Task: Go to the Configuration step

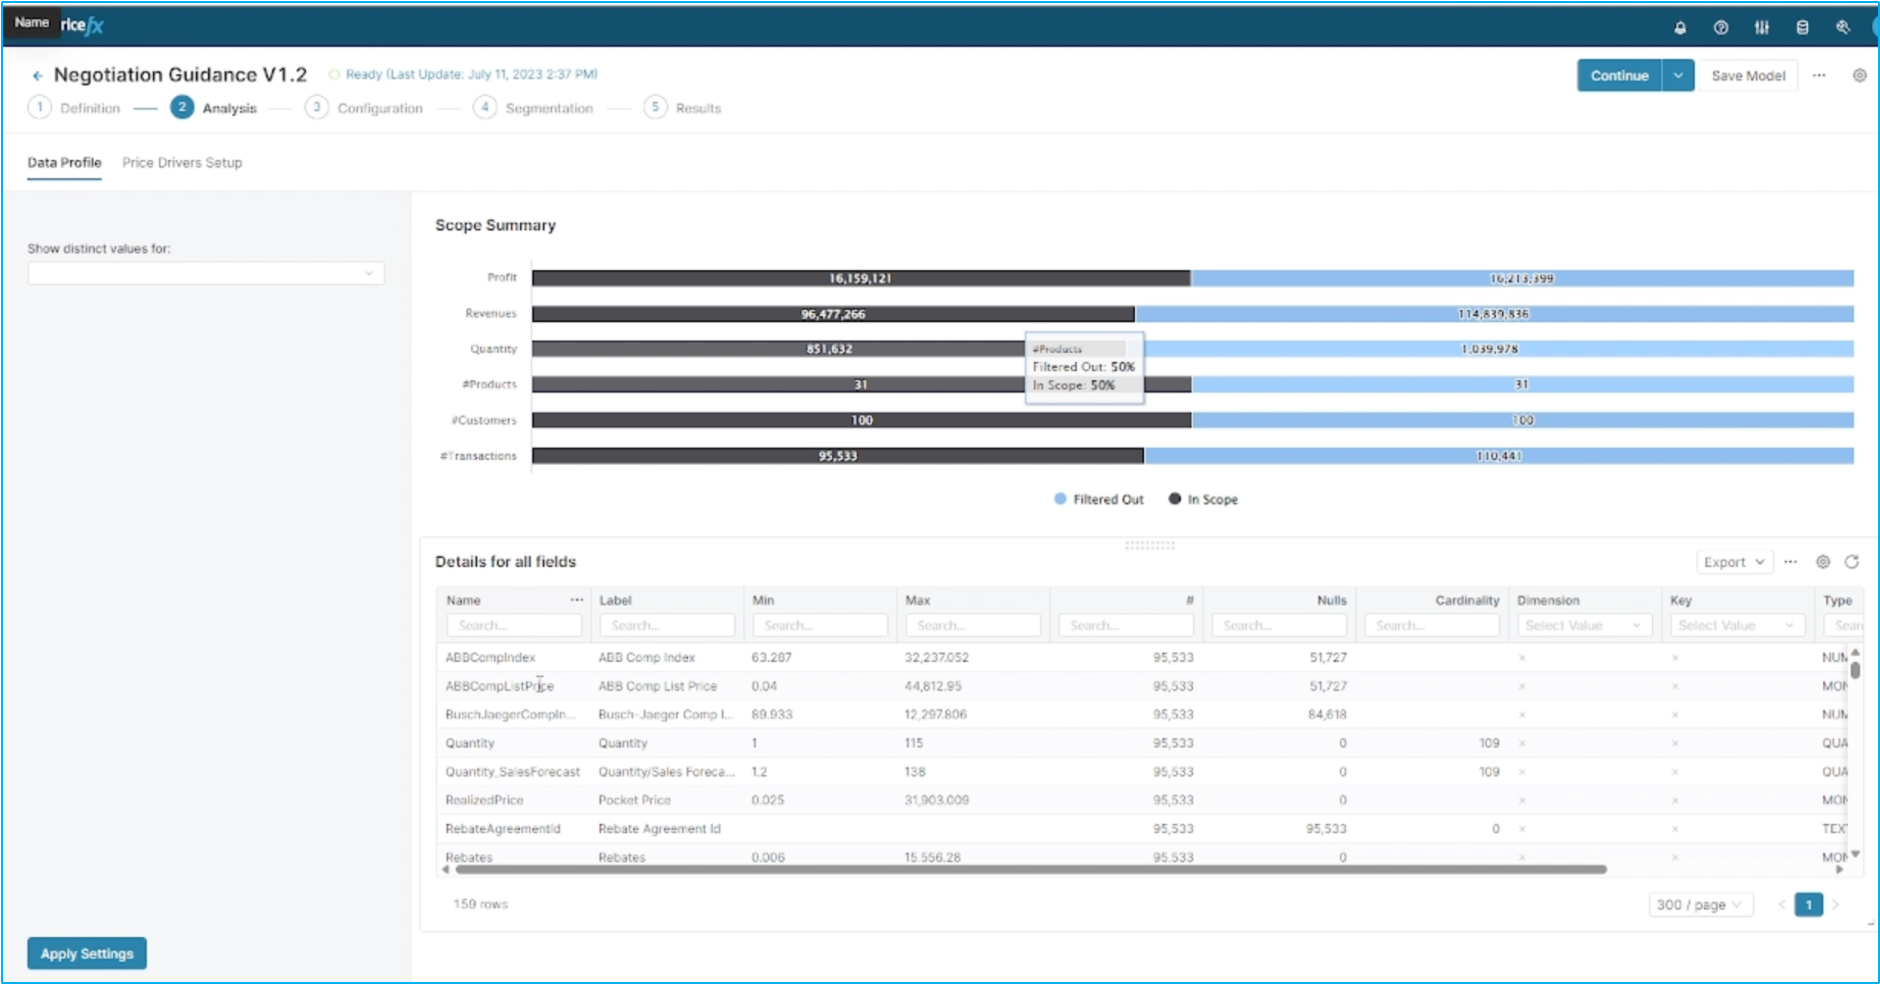Action: [379, 108]
